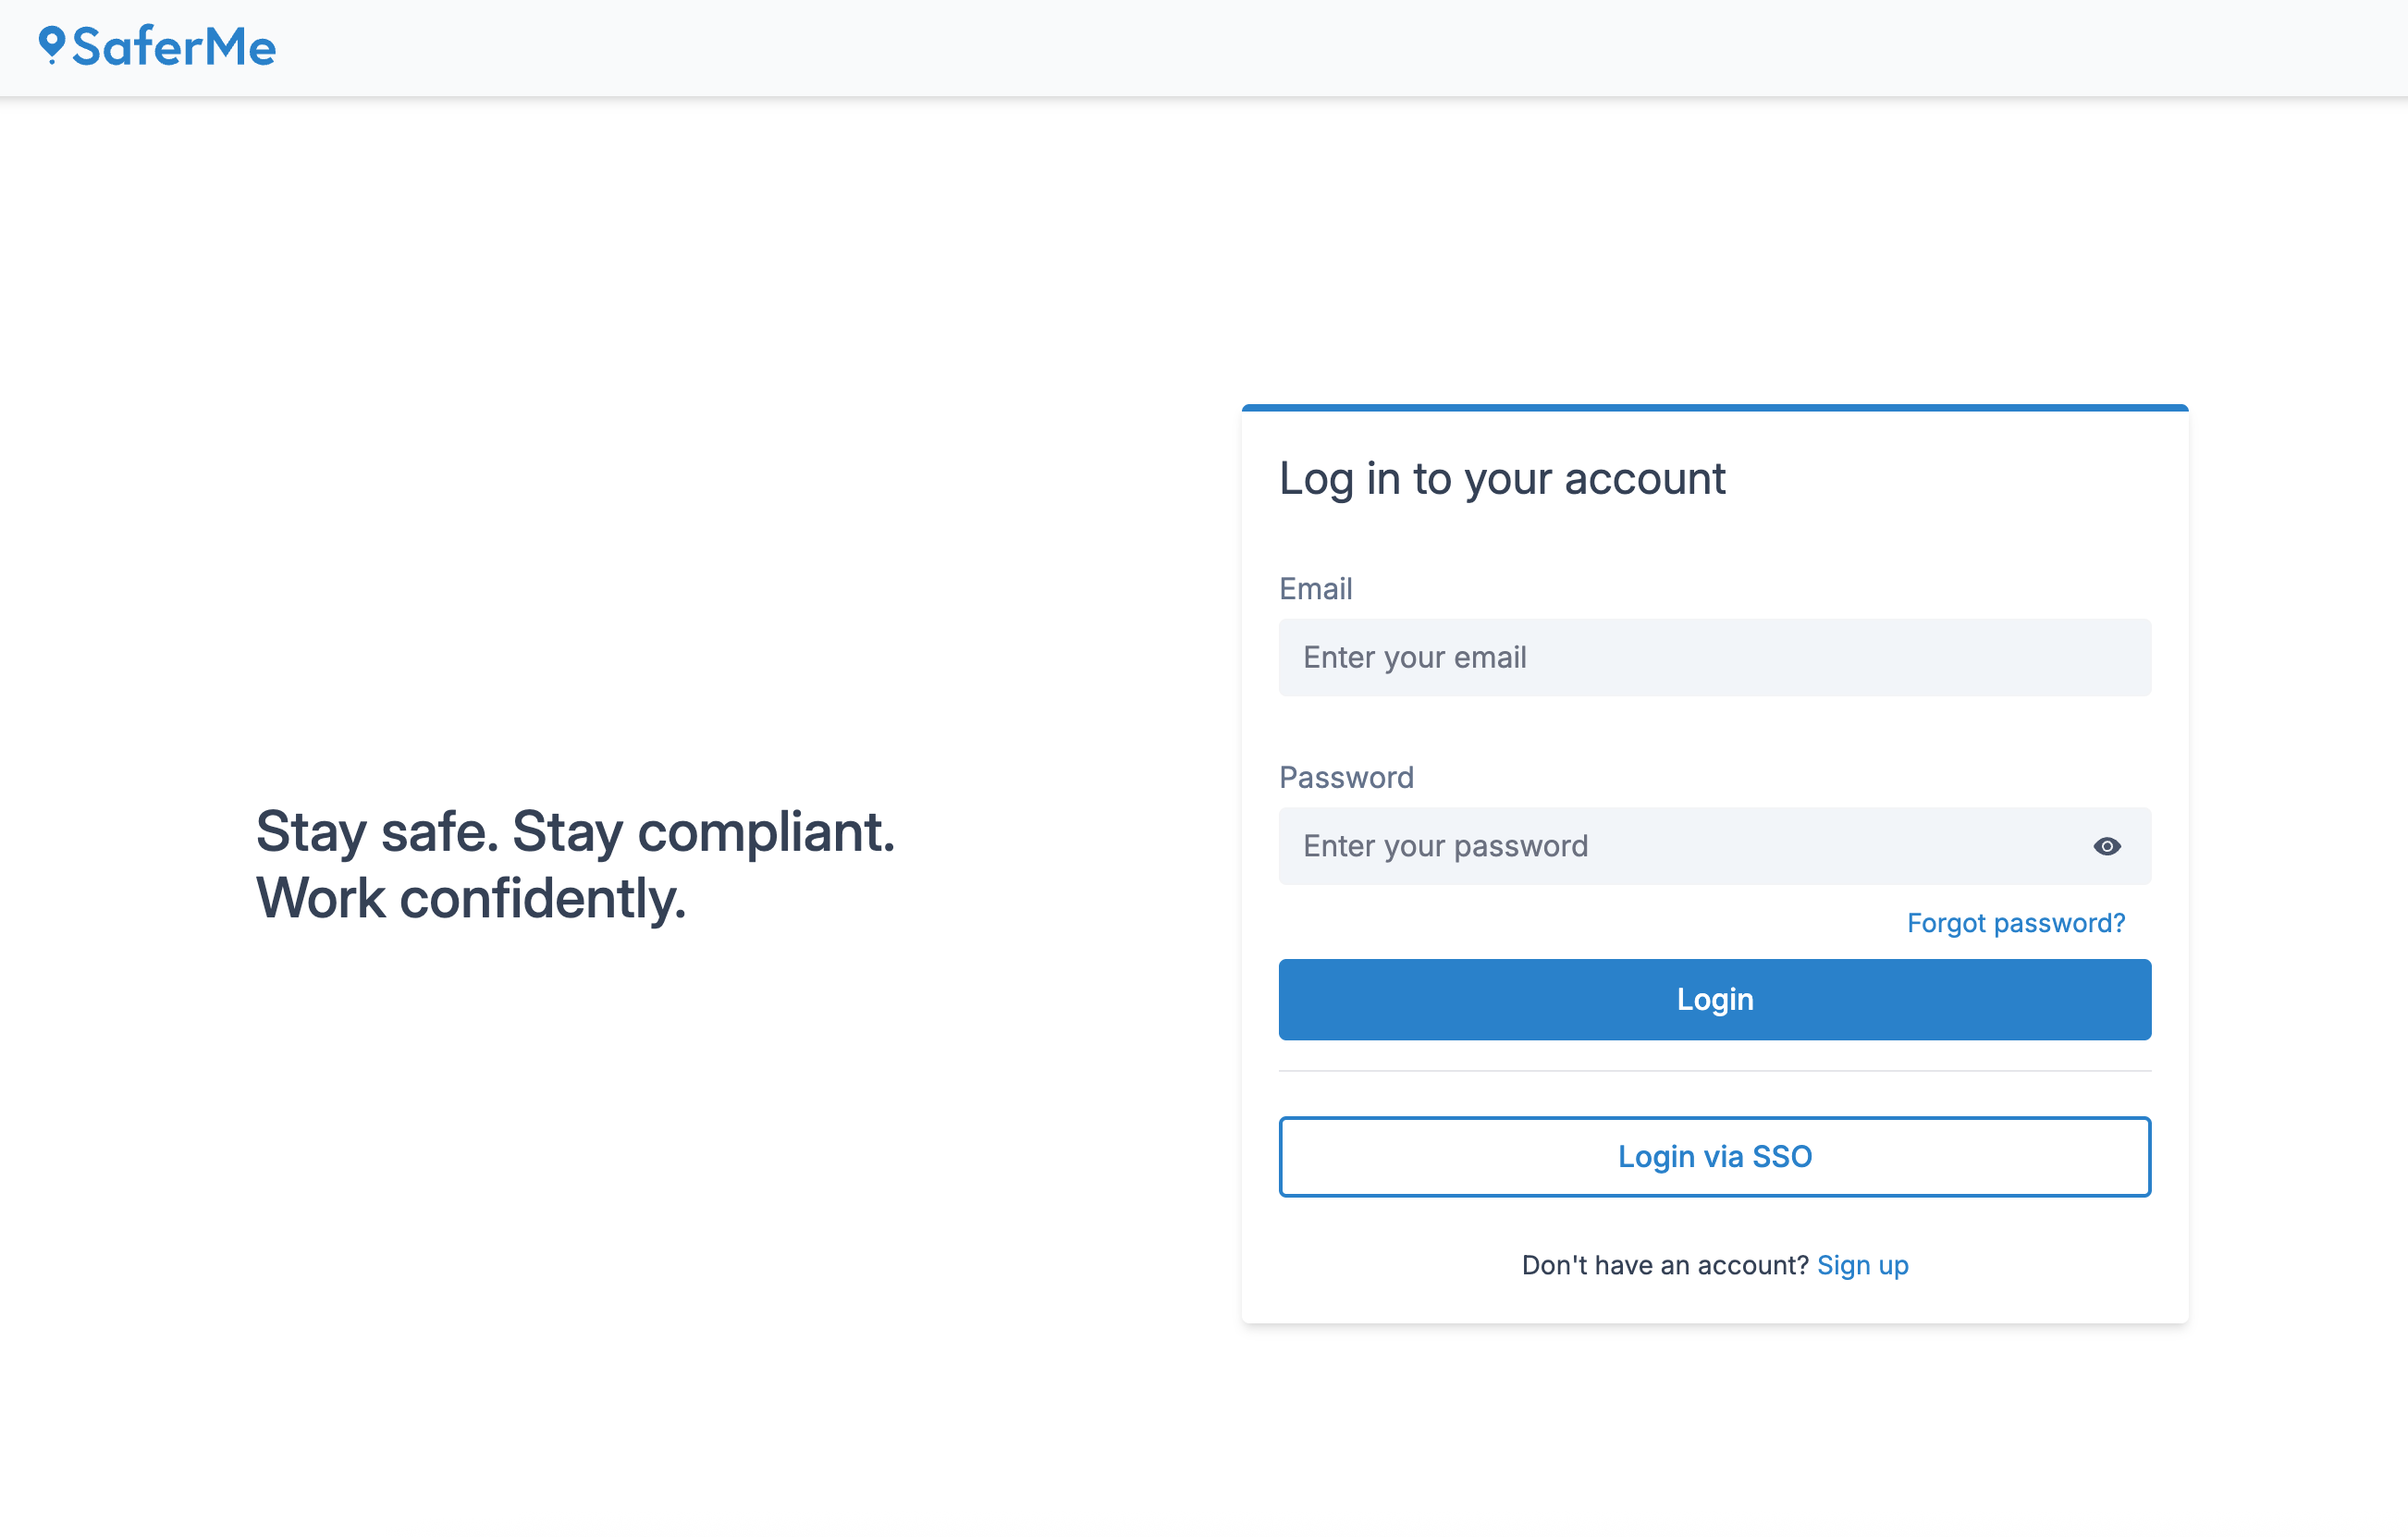The height and width of the screenshot is (1537, 2408).
Task: Choose single sign-on login option
Action: tap(1714, 1156)
